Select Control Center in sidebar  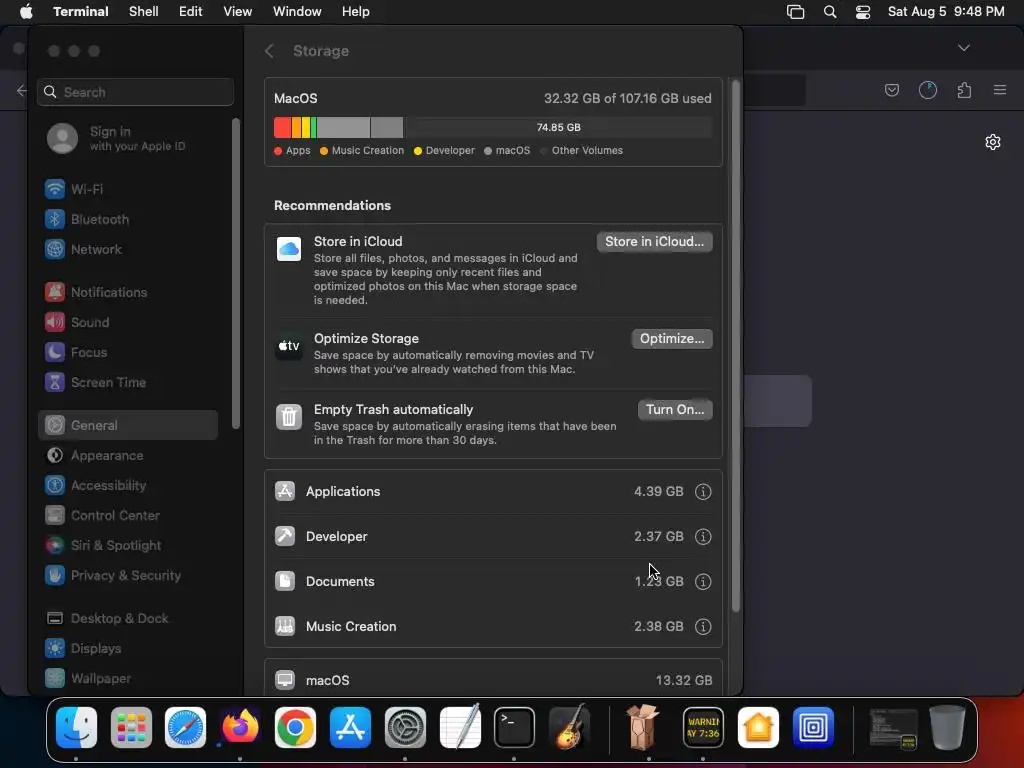tap(102, 516)
